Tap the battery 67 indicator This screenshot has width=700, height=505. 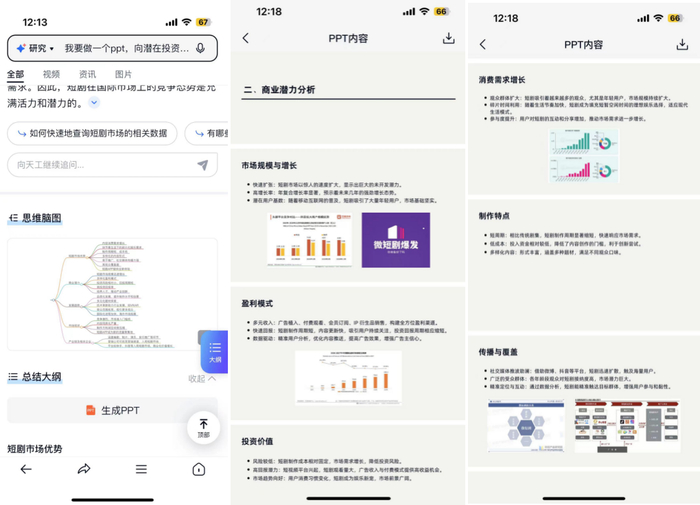coord(203,22)
